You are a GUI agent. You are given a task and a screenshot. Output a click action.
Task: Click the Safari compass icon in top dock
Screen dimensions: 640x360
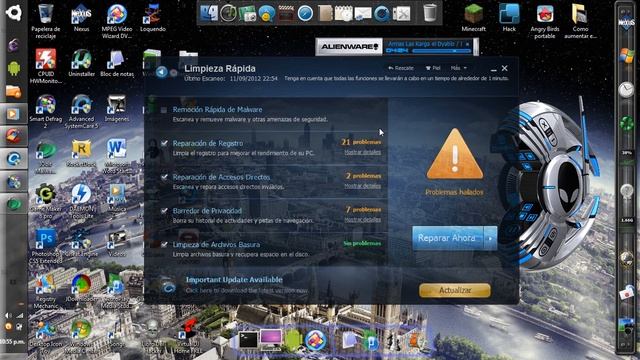tap(305, 13)
